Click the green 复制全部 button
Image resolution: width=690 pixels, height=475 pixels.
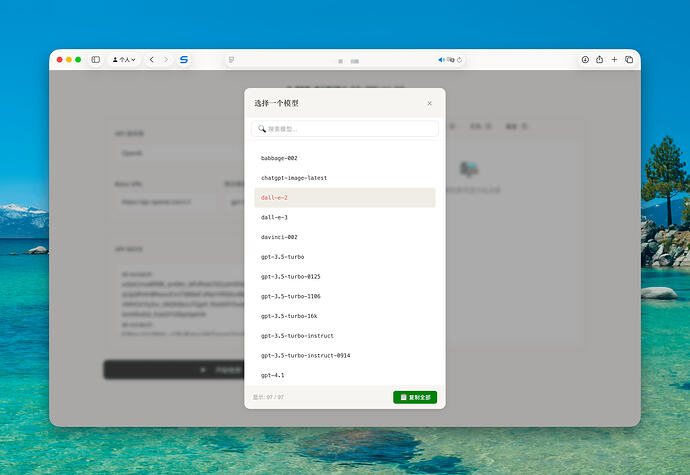click(x=415, y=397)
